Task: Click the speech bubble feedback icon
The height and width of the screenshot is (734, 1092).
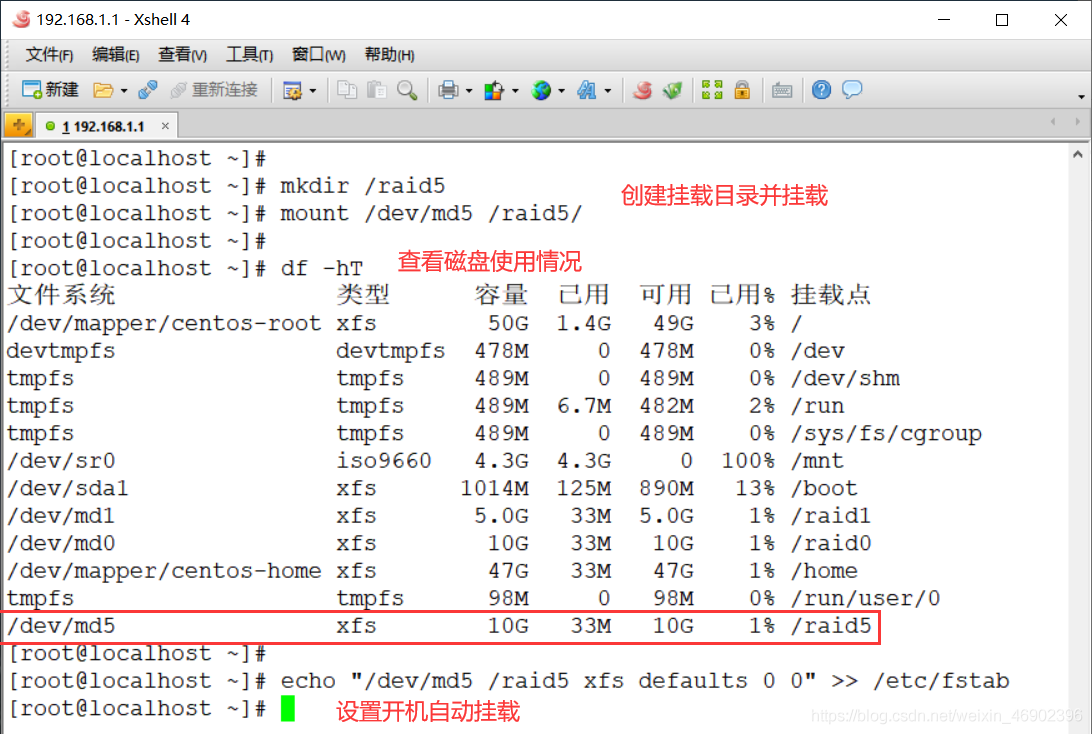Action: [852, 90]
